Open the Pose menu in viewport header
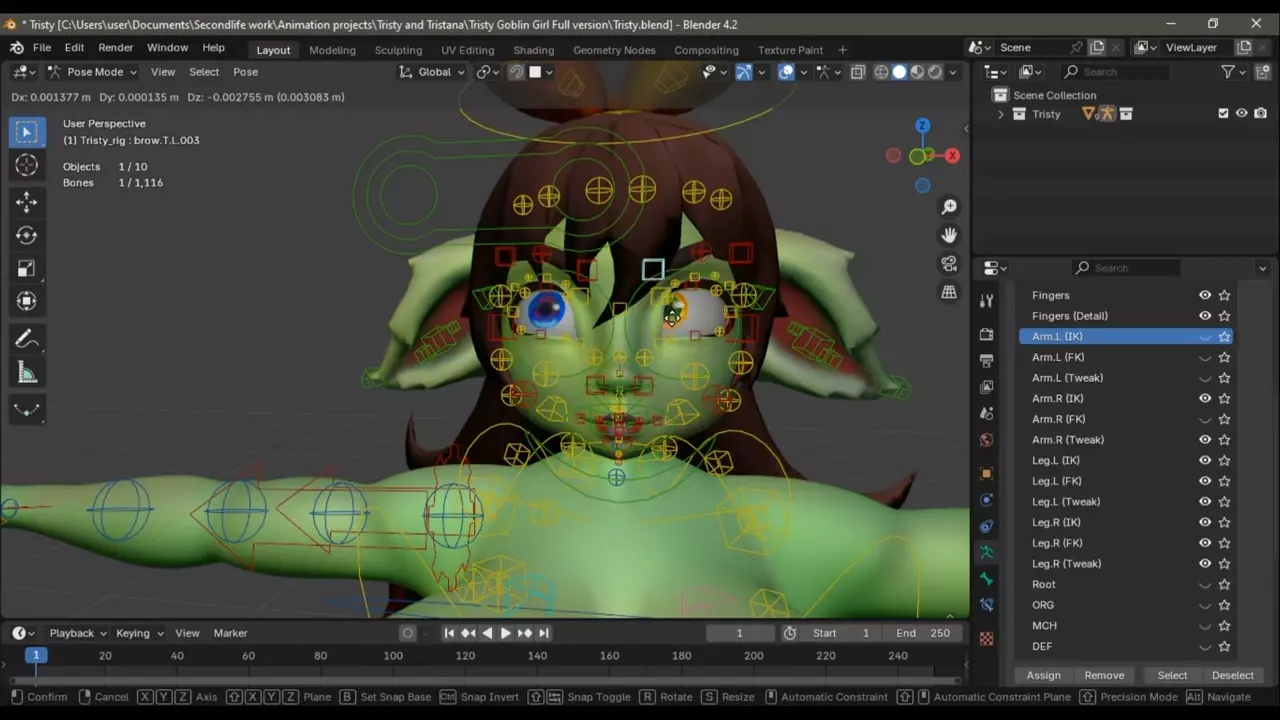 pyautogui.click(x=245, y=72)
